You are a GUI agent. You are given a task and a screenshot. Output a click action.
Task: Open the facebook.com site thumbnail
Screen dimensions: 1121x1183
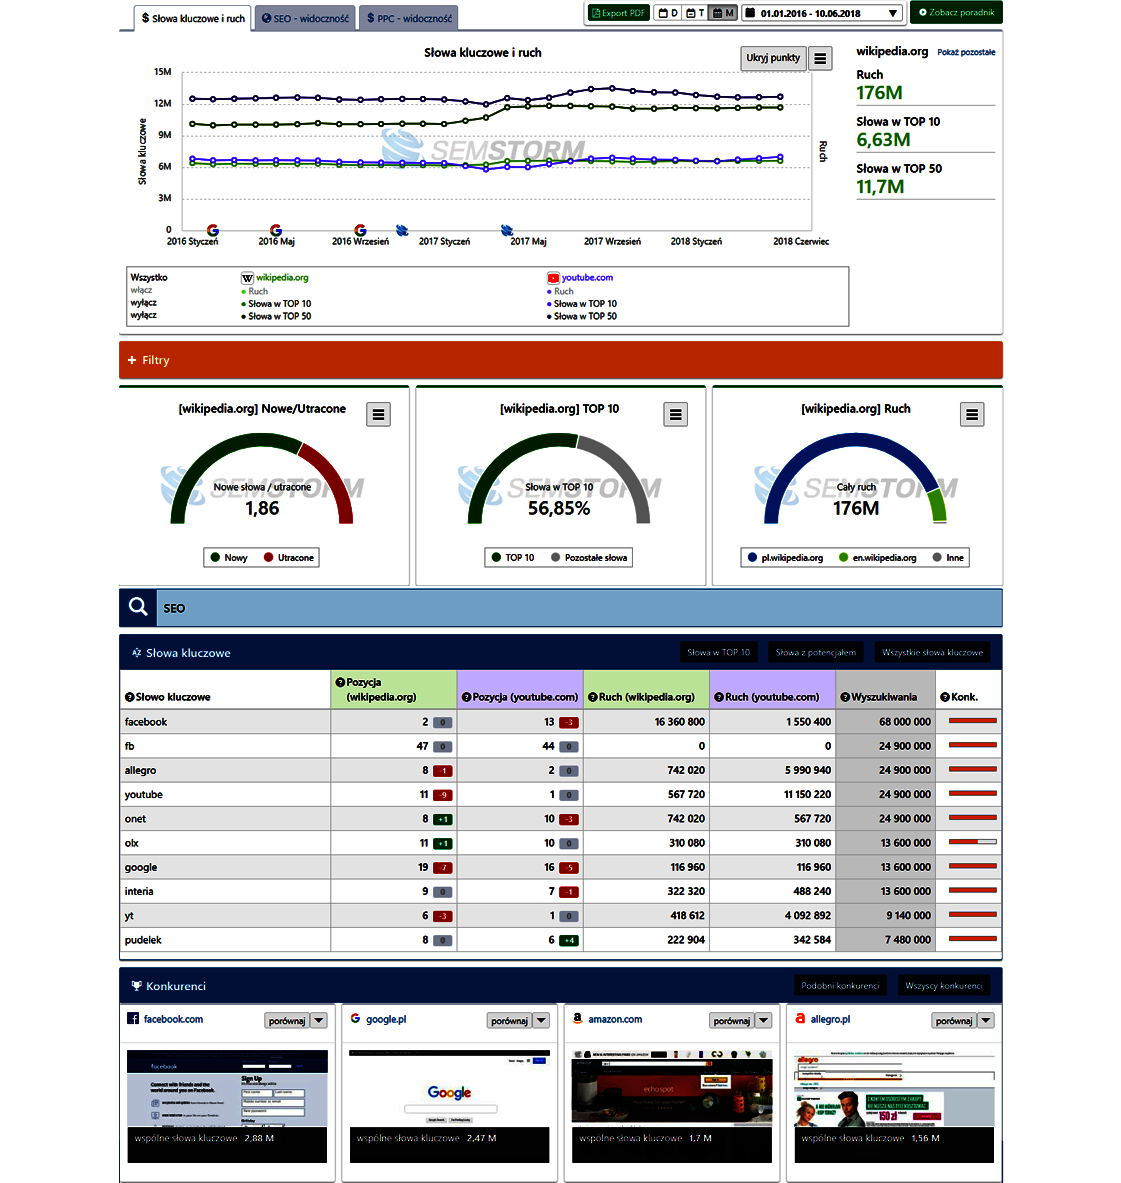coord(227,1106)
